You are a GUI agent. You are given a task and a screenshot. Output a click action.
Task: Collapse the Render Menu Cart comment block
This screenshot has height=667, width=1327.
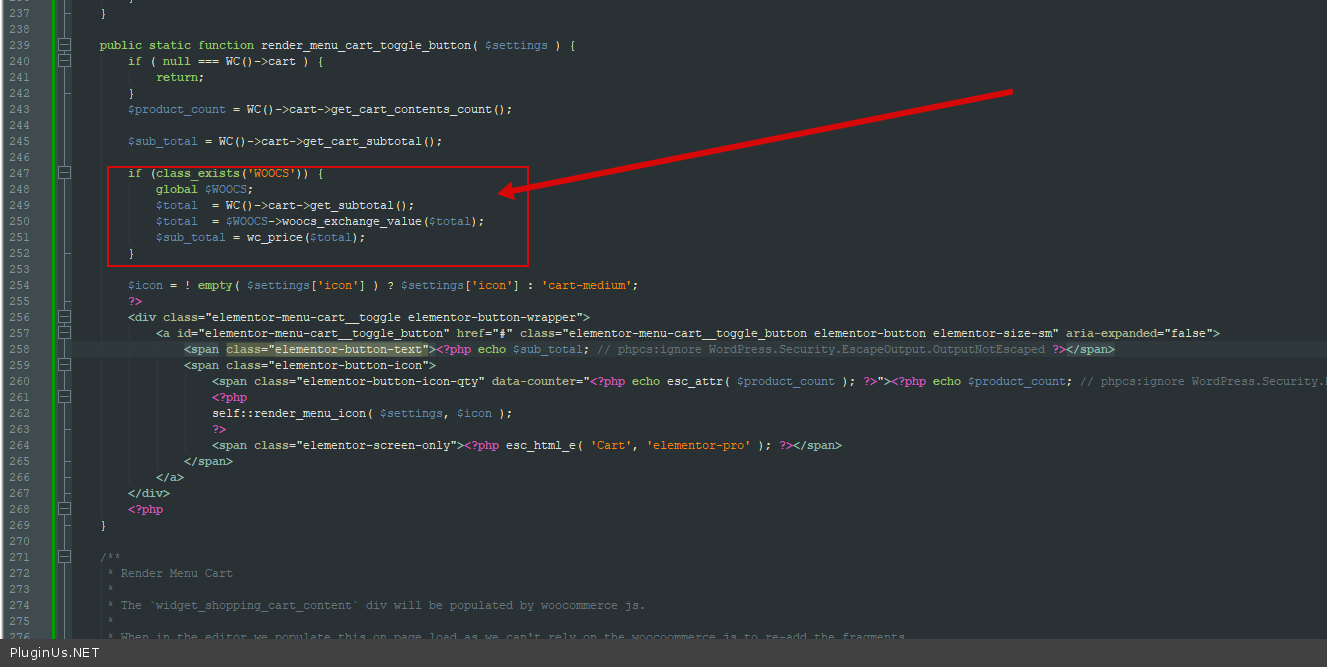(64, 557)
